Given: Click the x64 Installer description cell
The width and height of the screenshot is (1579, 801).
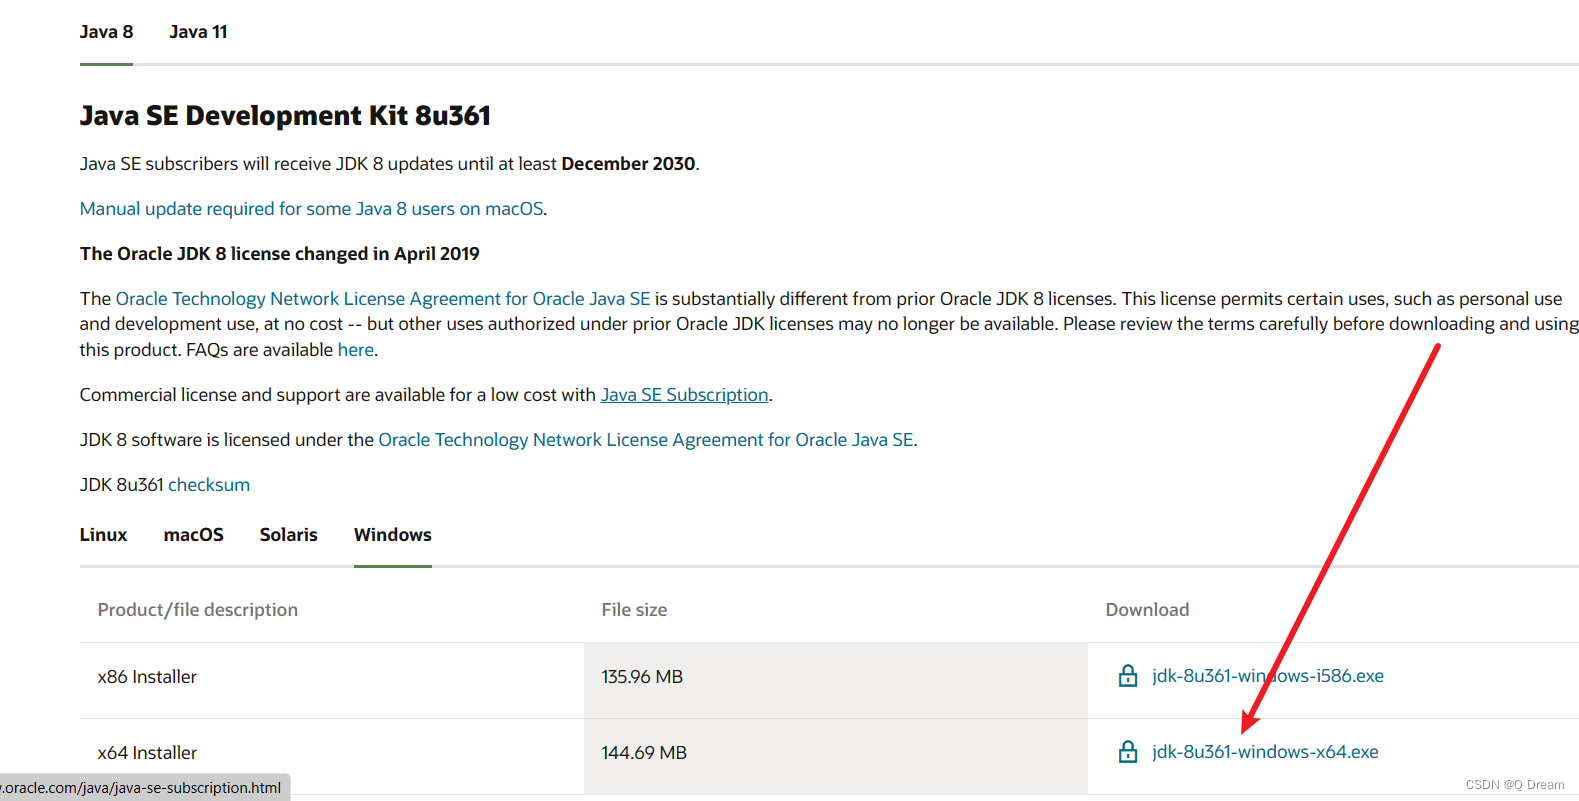Looking at the screenshot, I should tap(147, 753).
